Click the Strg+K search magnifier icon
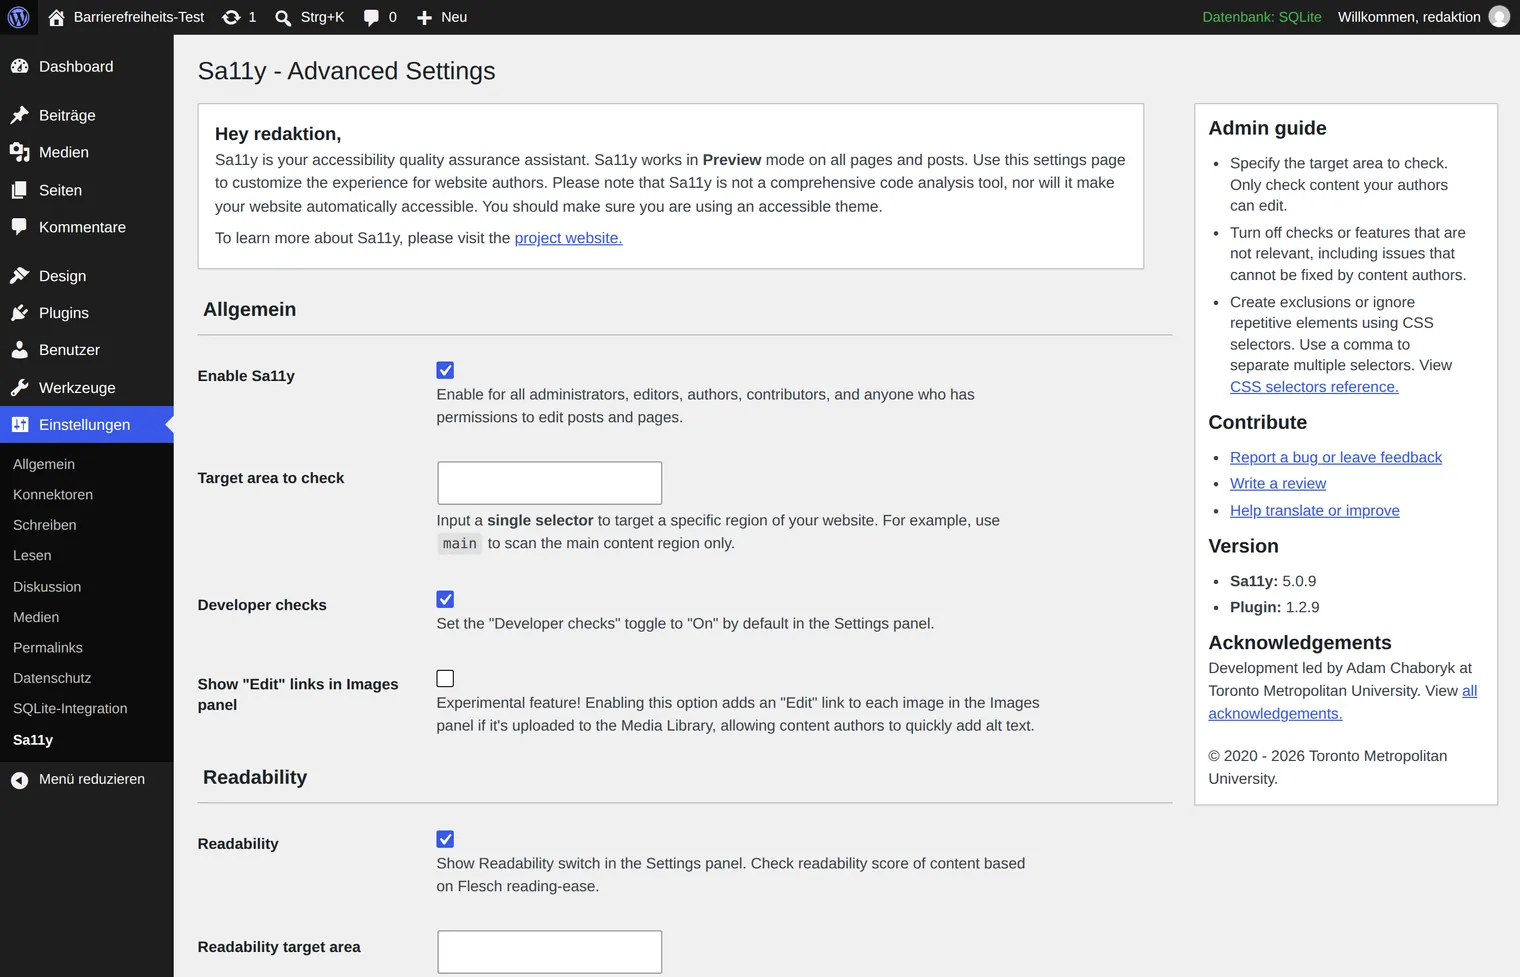The image size is (1520, 977). 283,17
